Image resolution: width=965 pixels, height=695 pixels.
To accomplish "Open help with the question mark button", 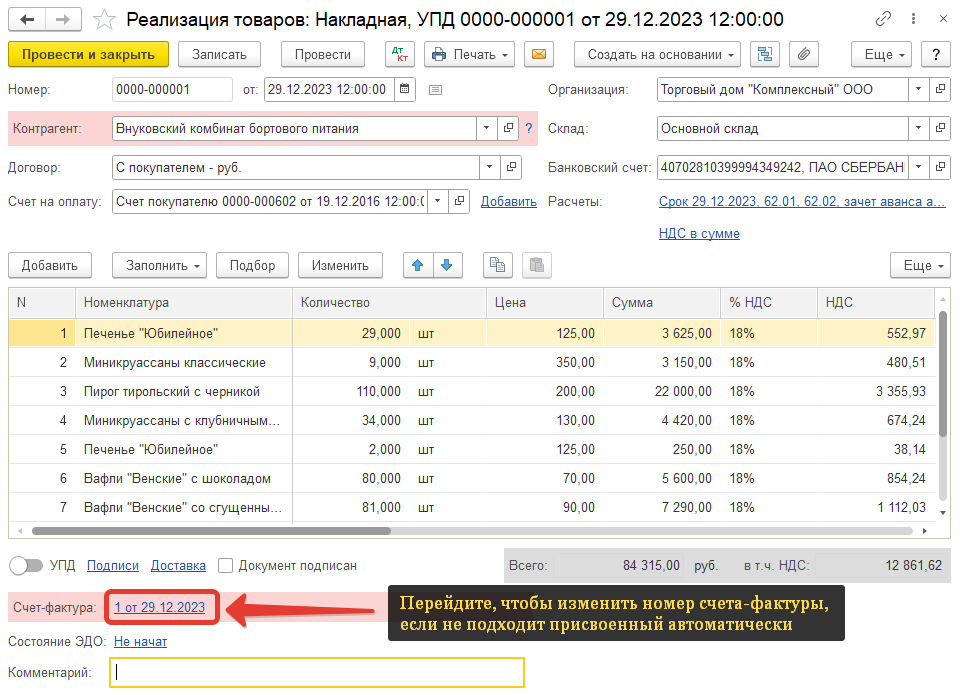I will 936,54.
